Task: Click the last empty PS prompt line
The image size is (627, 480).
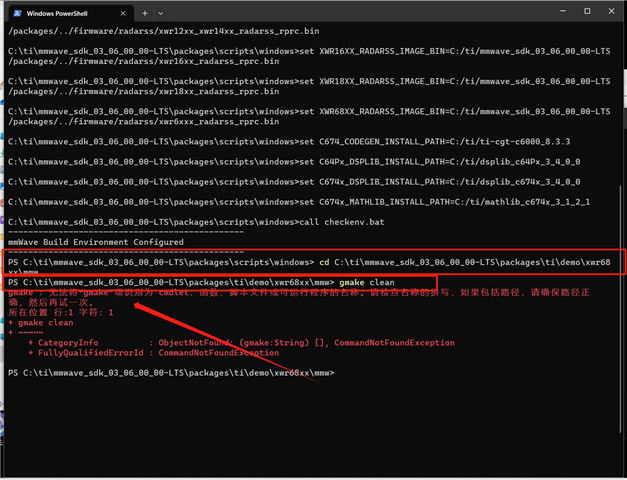Action: click(171, 373)
